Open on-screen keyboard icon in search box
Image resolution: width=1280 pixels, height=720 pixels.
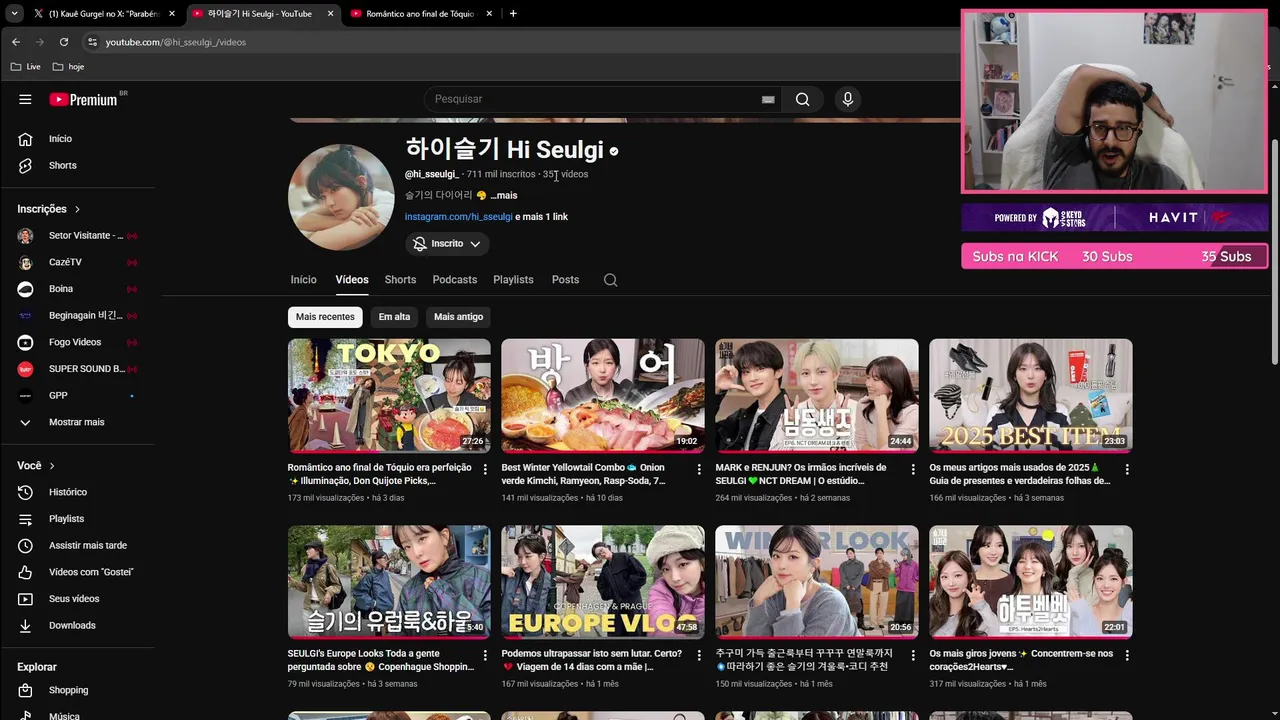click(x=768, y=99)
